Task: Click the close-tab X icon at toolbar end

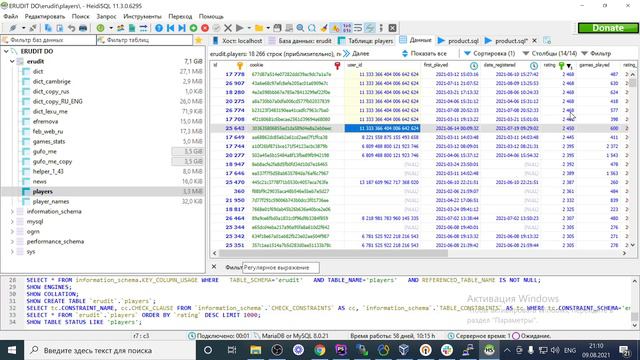Action: tap(392, 28)
